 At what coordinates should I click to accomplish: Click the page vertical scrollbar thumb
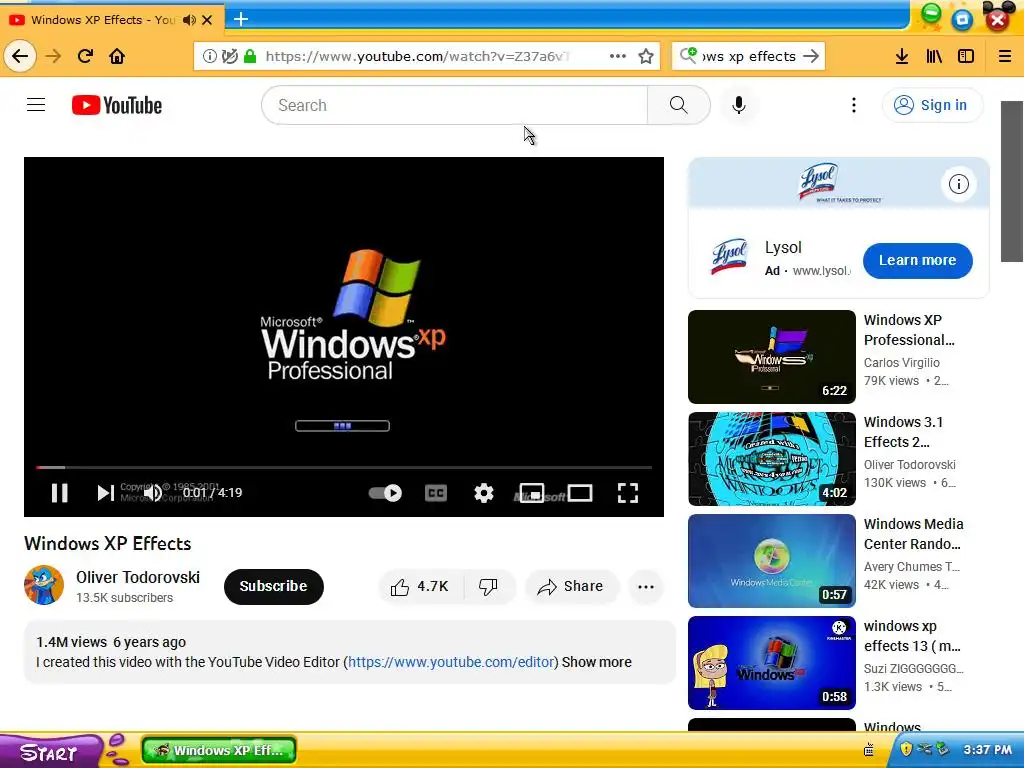(x=1012, y=182)
